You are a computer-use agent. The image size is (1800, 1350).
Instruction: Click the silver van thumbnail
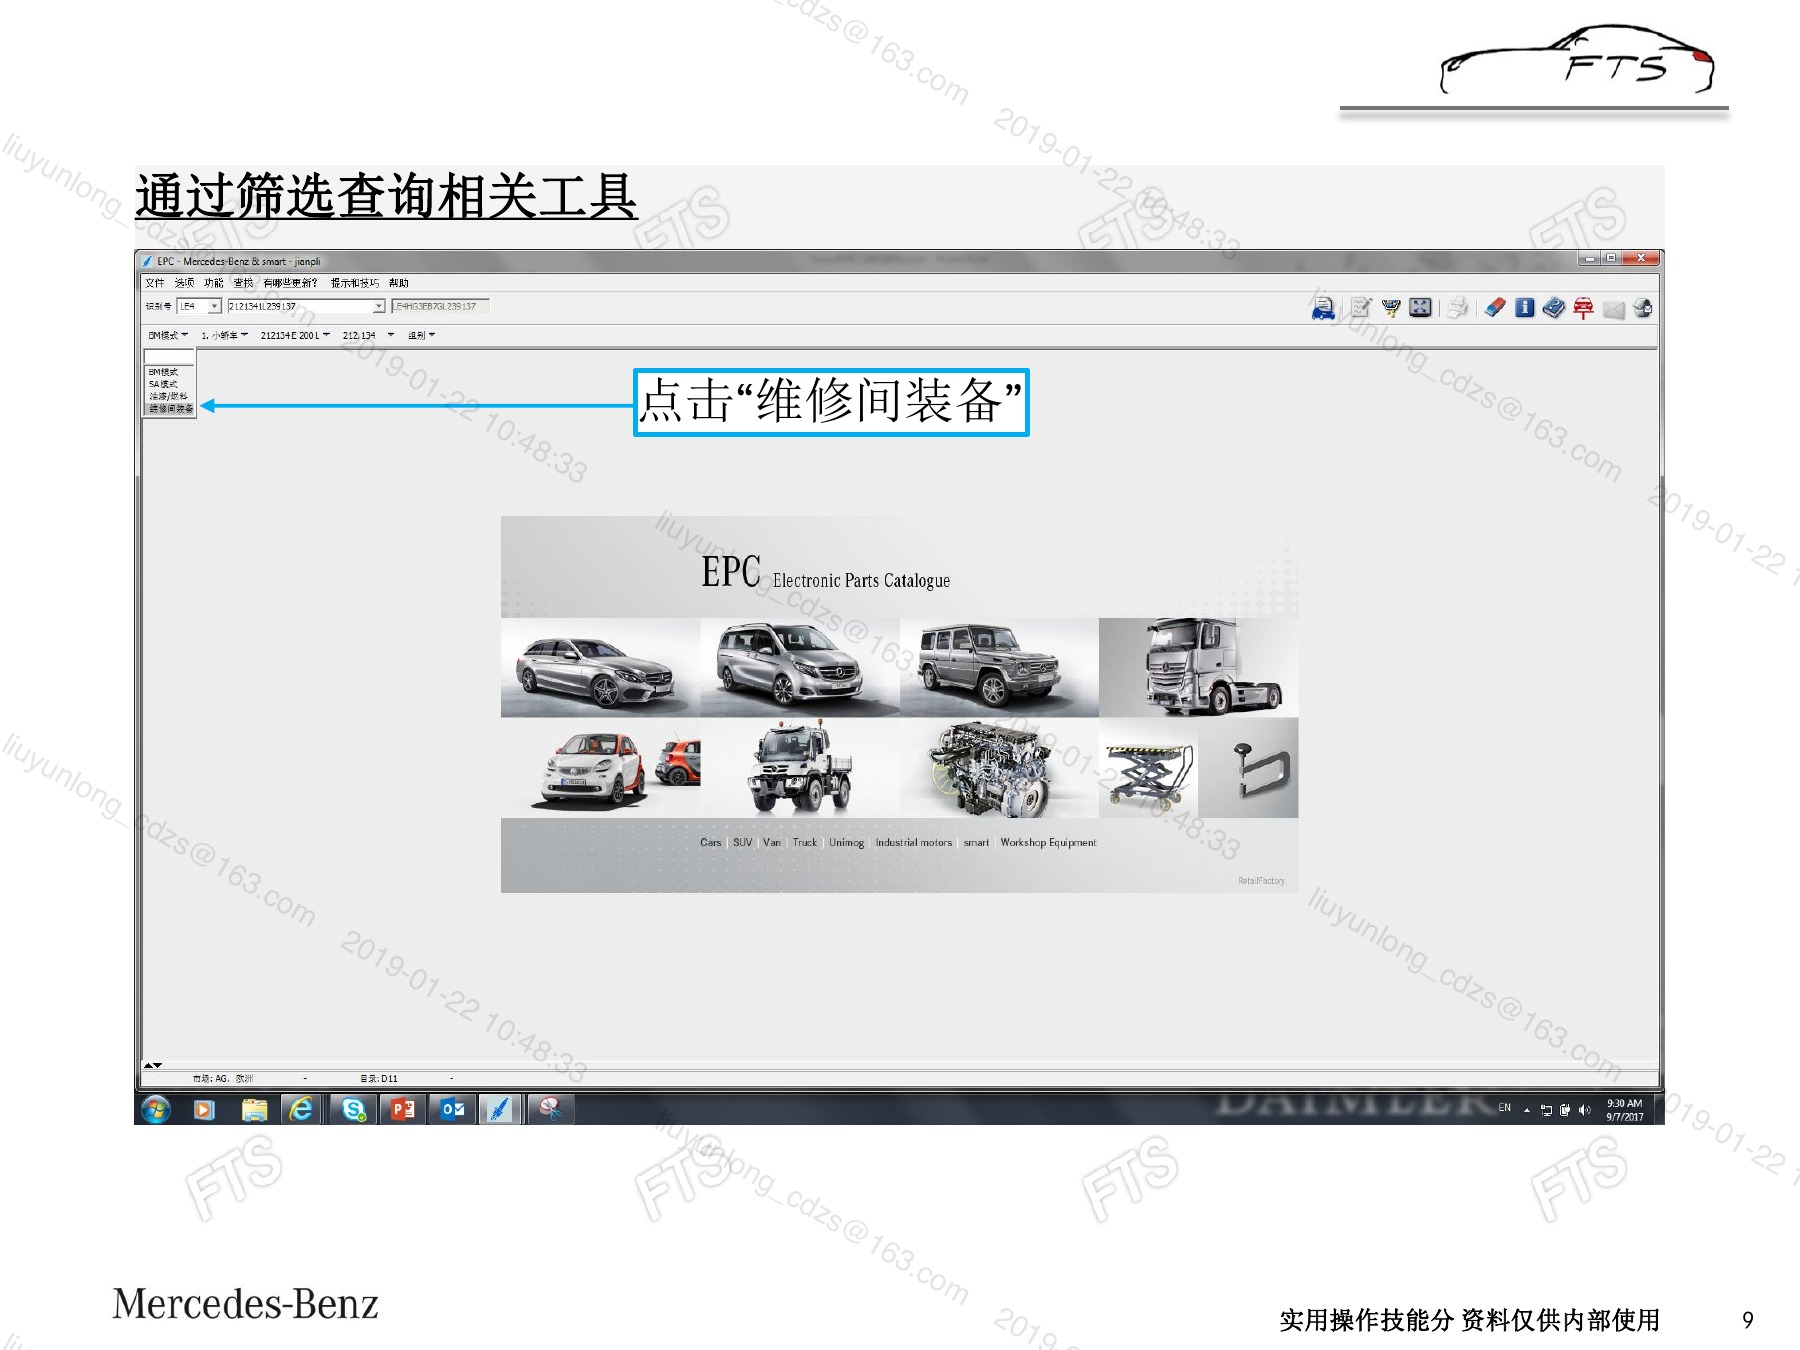pyautogui.click(x=800, y=667)
